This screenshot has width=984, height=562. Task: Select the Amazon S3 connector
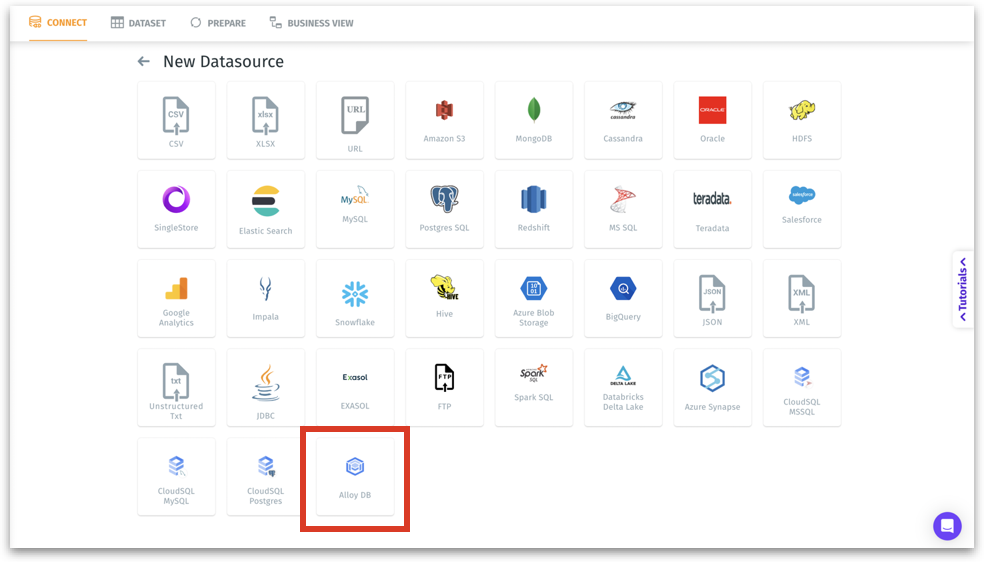tap(444, 120)
